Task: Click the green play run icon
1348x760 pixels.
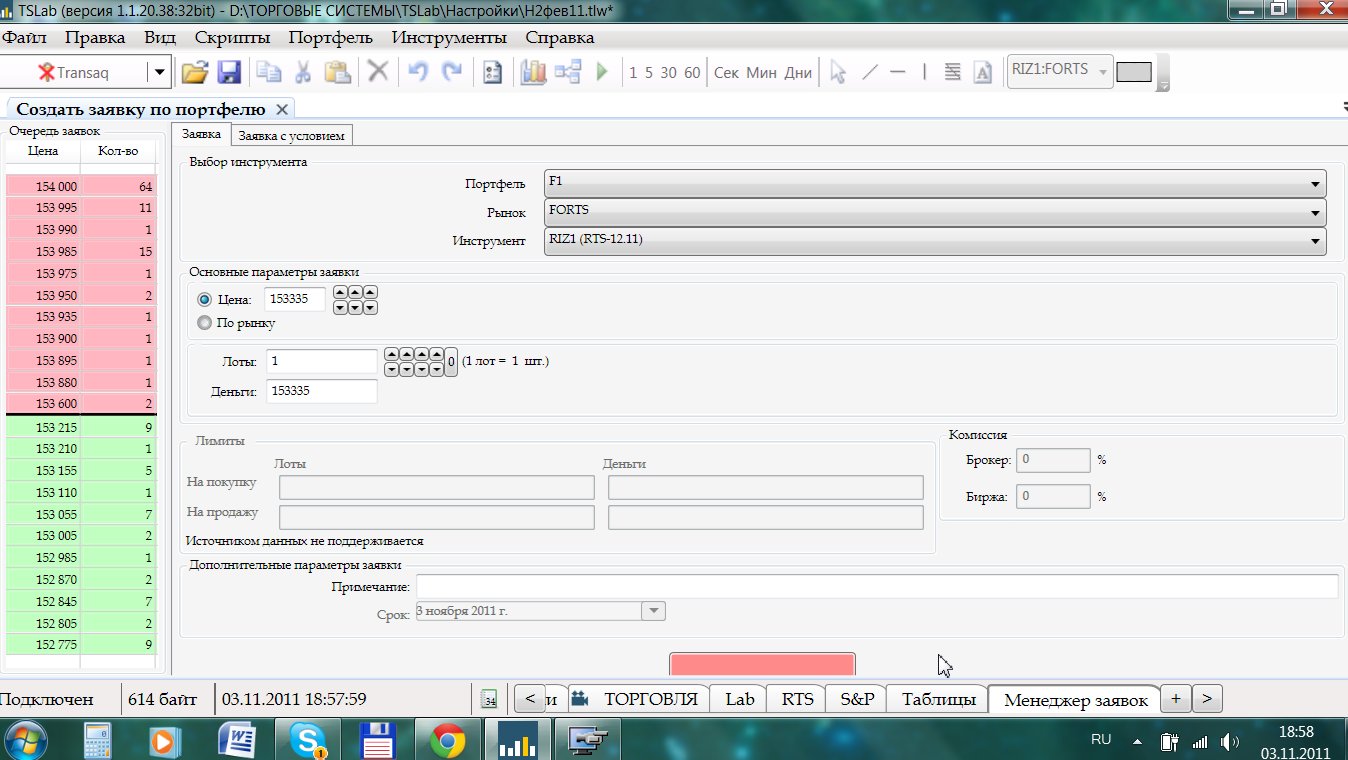Action: pos(602,72)
